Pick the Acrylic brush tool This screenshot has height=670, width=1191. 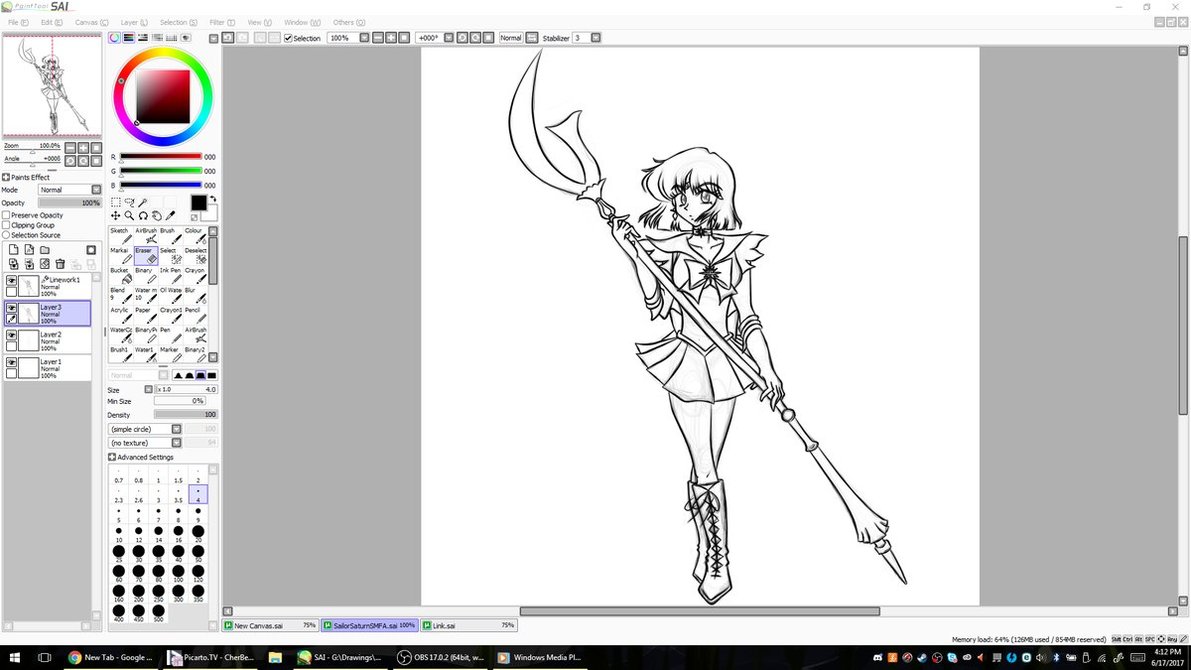121,314
